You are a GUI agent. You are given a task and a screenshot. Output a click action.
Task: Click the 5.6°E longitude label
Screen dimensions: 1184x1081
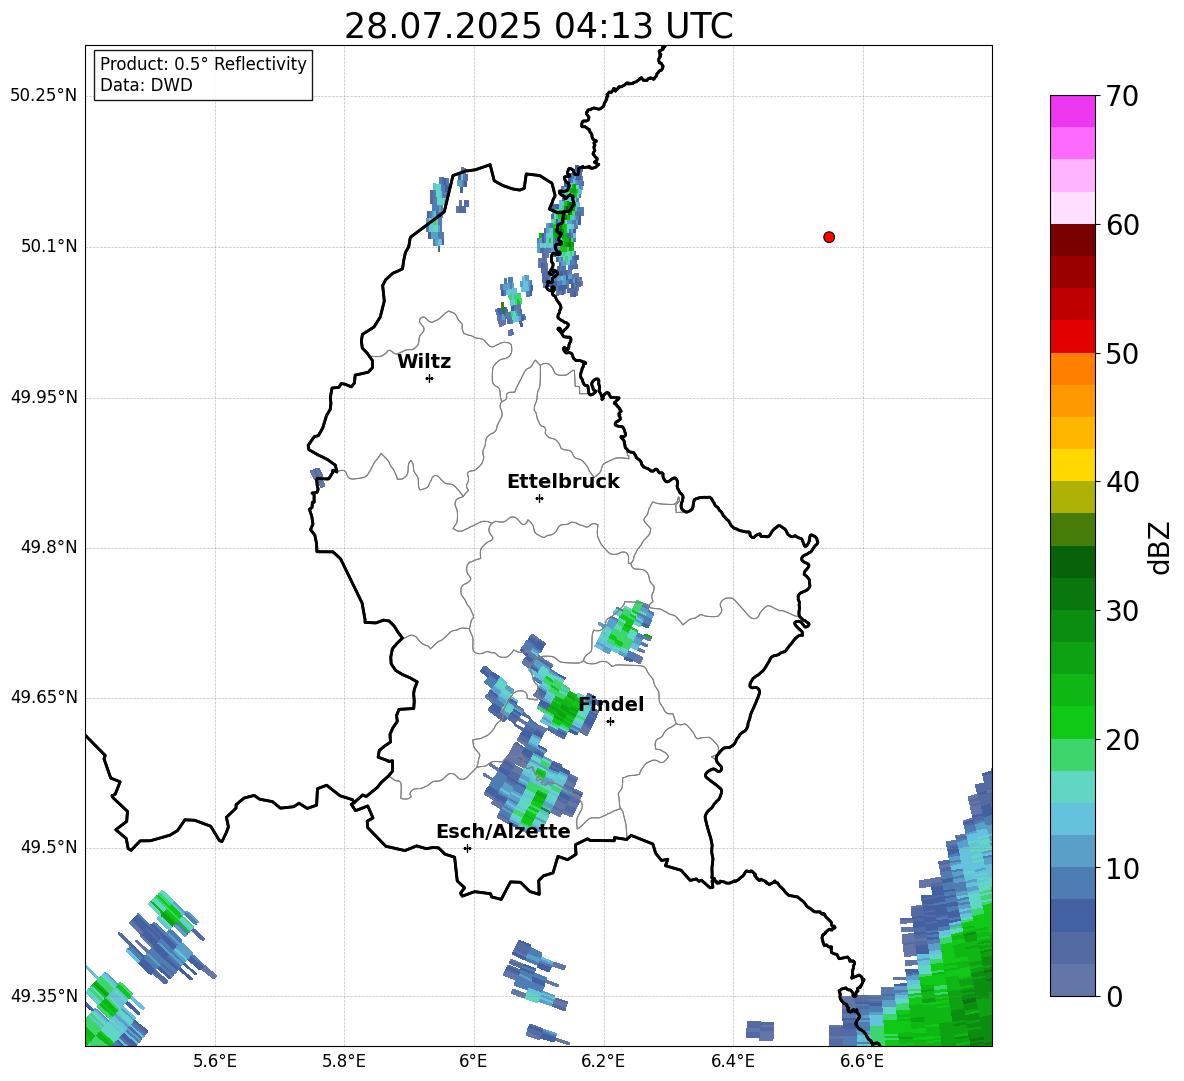click(x=215, y=1062)
